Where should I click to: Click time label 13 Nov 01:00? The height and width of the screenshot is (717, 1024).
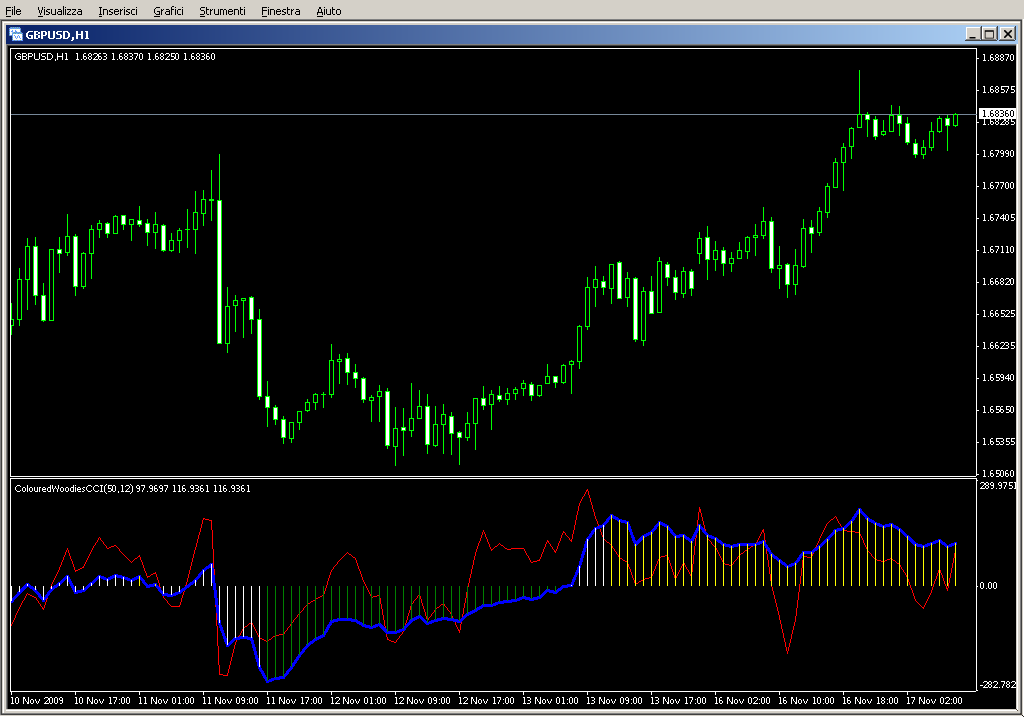click(550, 701)
